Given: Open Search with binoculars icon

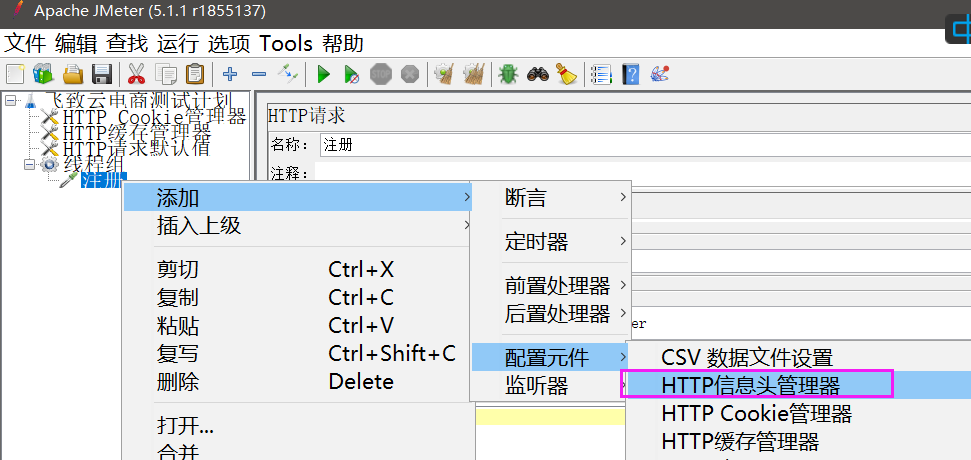Looking at the screenshot, I should click(538, 75).
